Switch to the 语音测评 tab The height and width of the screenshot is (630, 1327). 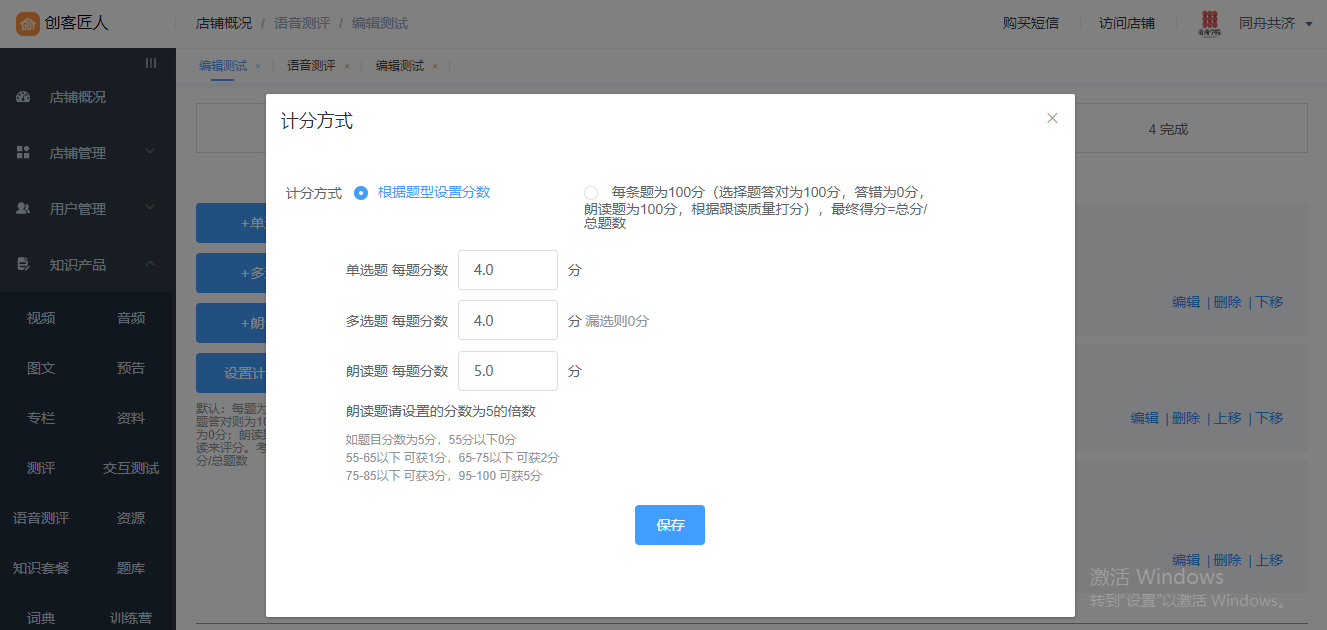click(311, 66)
